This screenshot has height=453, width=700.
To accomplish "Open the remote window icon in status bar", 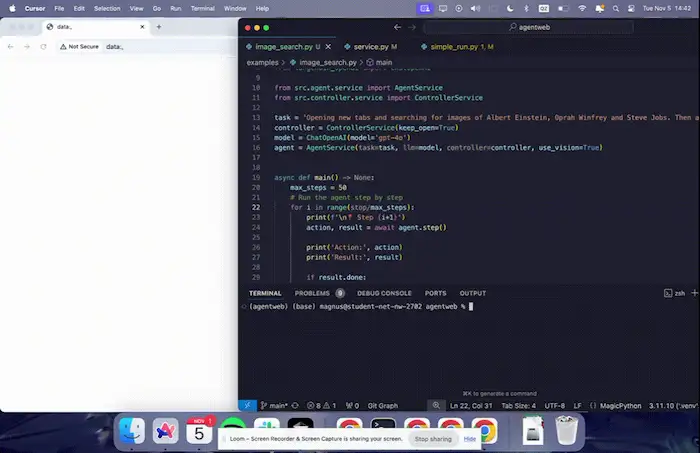I will [x=246, y=405].
